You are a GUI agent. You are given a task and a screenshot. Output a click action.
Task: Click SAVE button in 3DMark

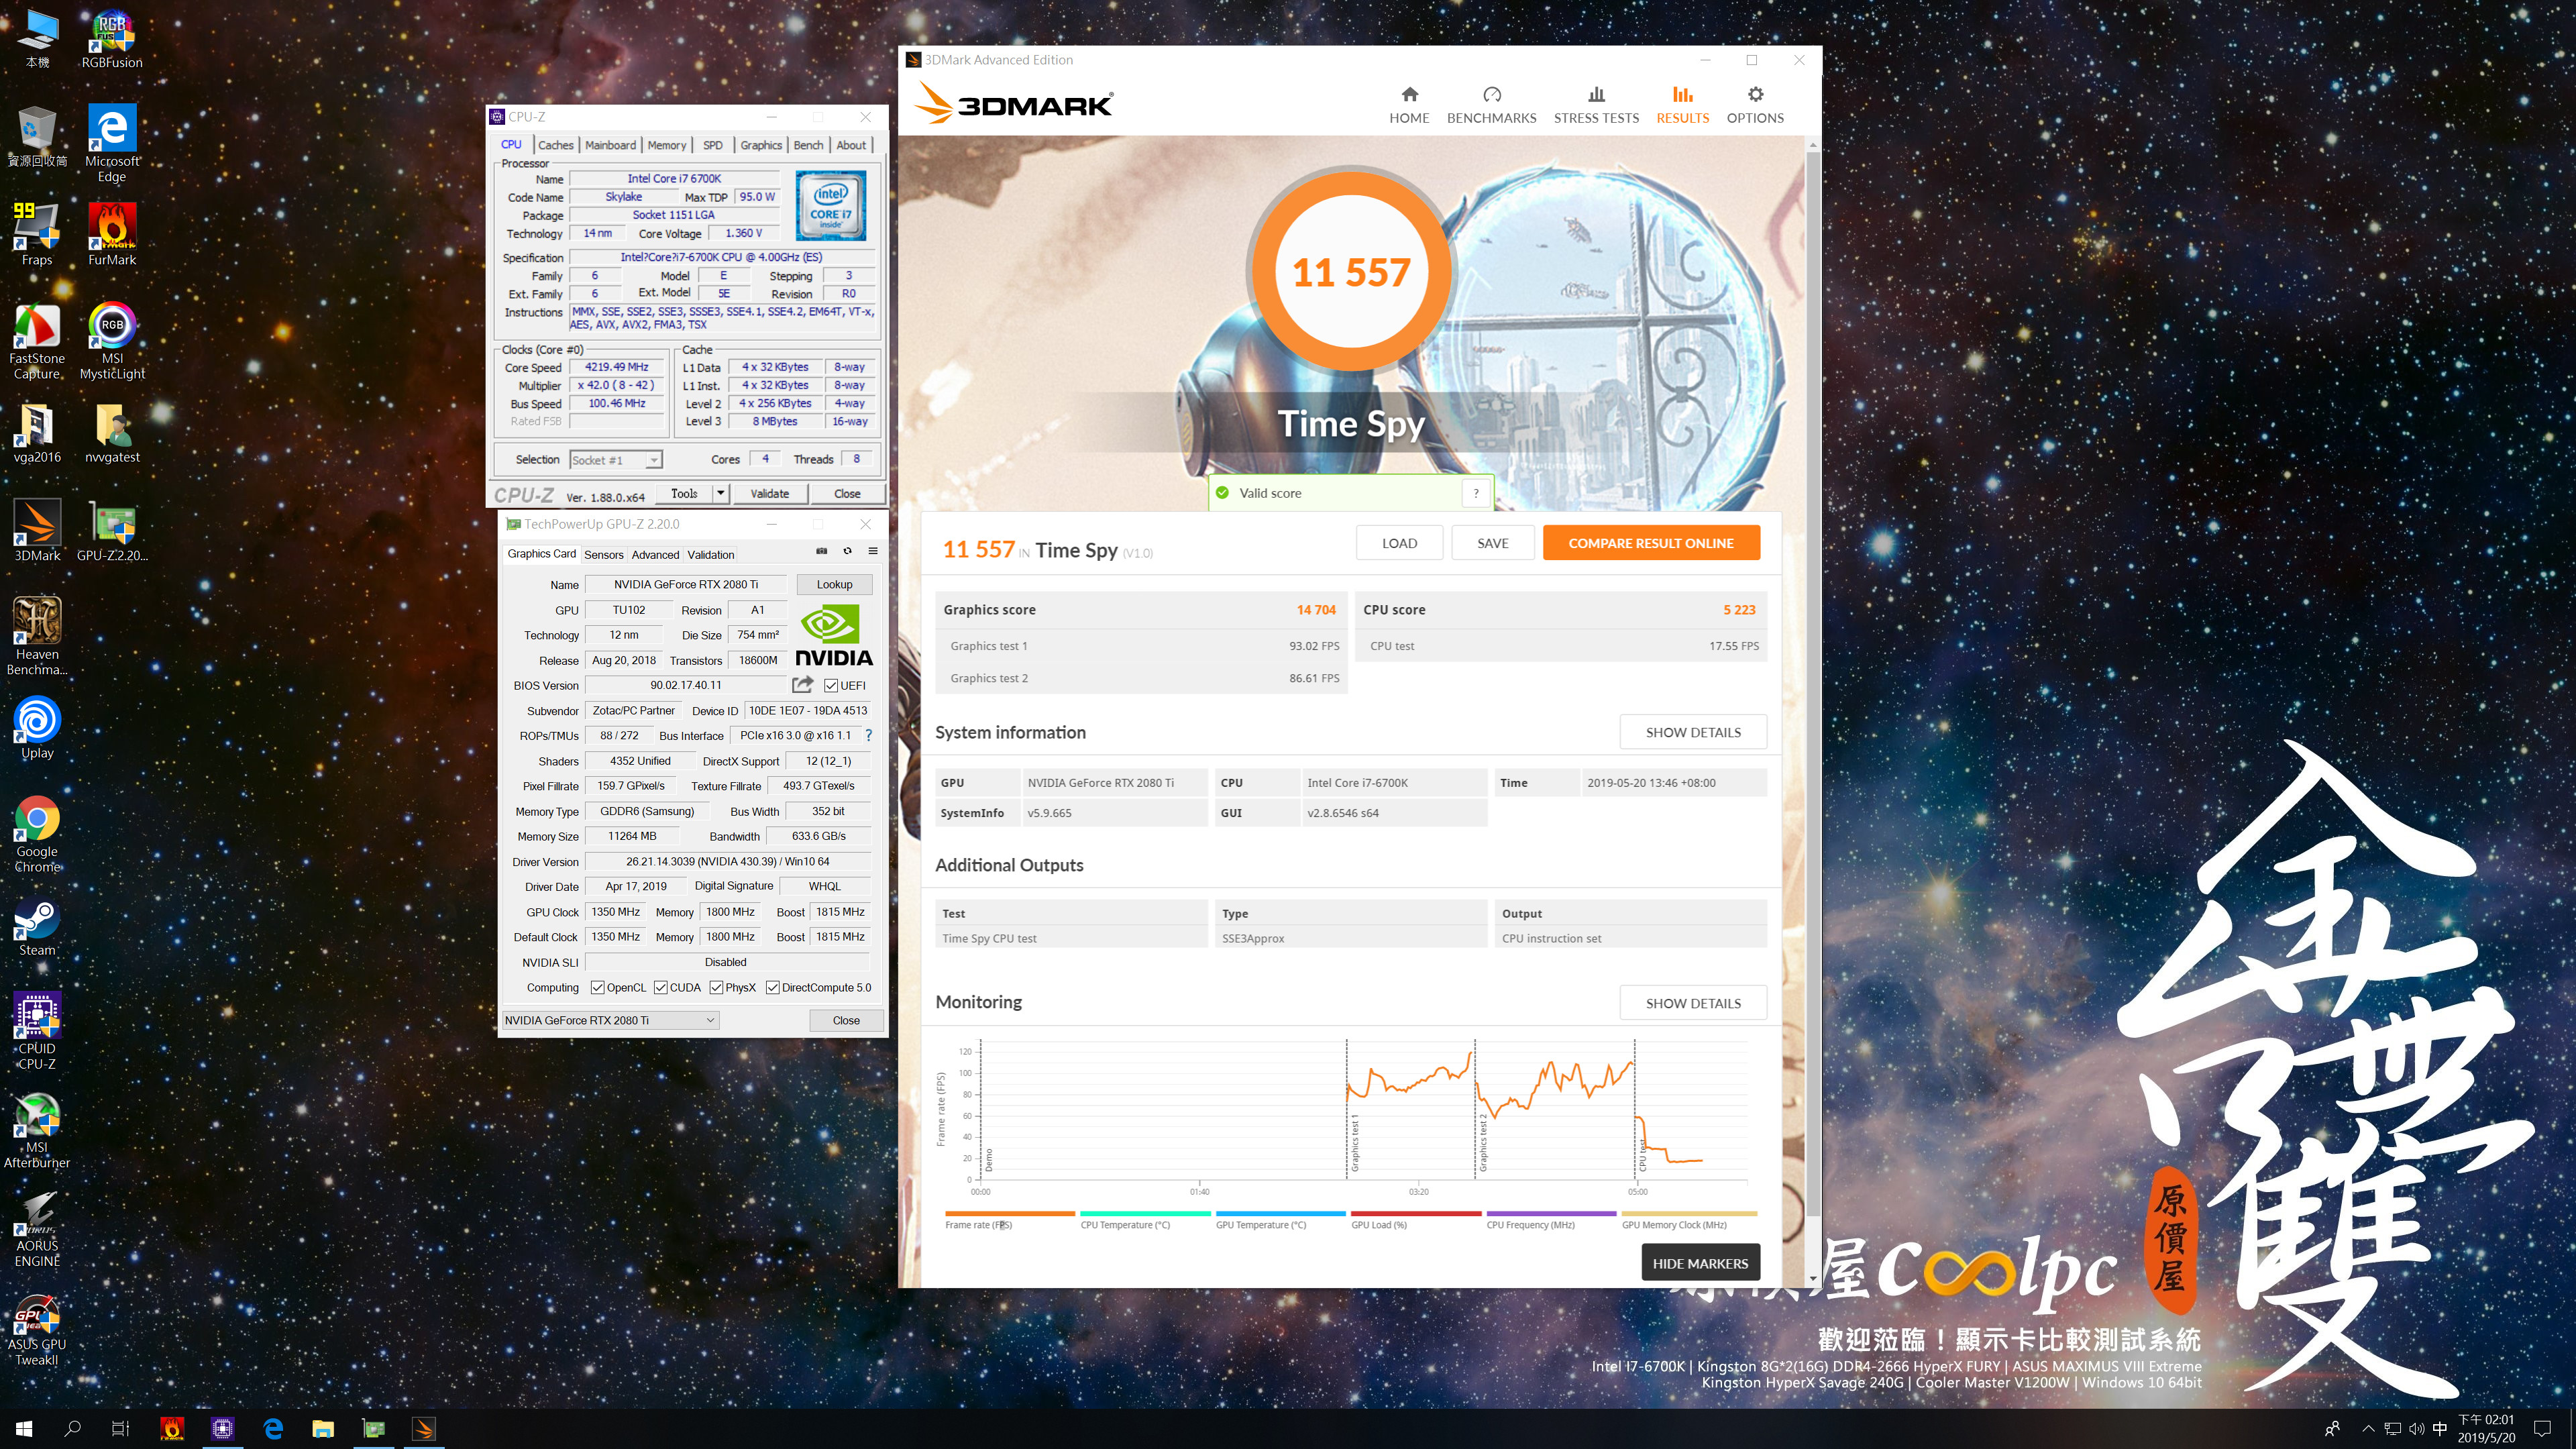(1493, 543)
